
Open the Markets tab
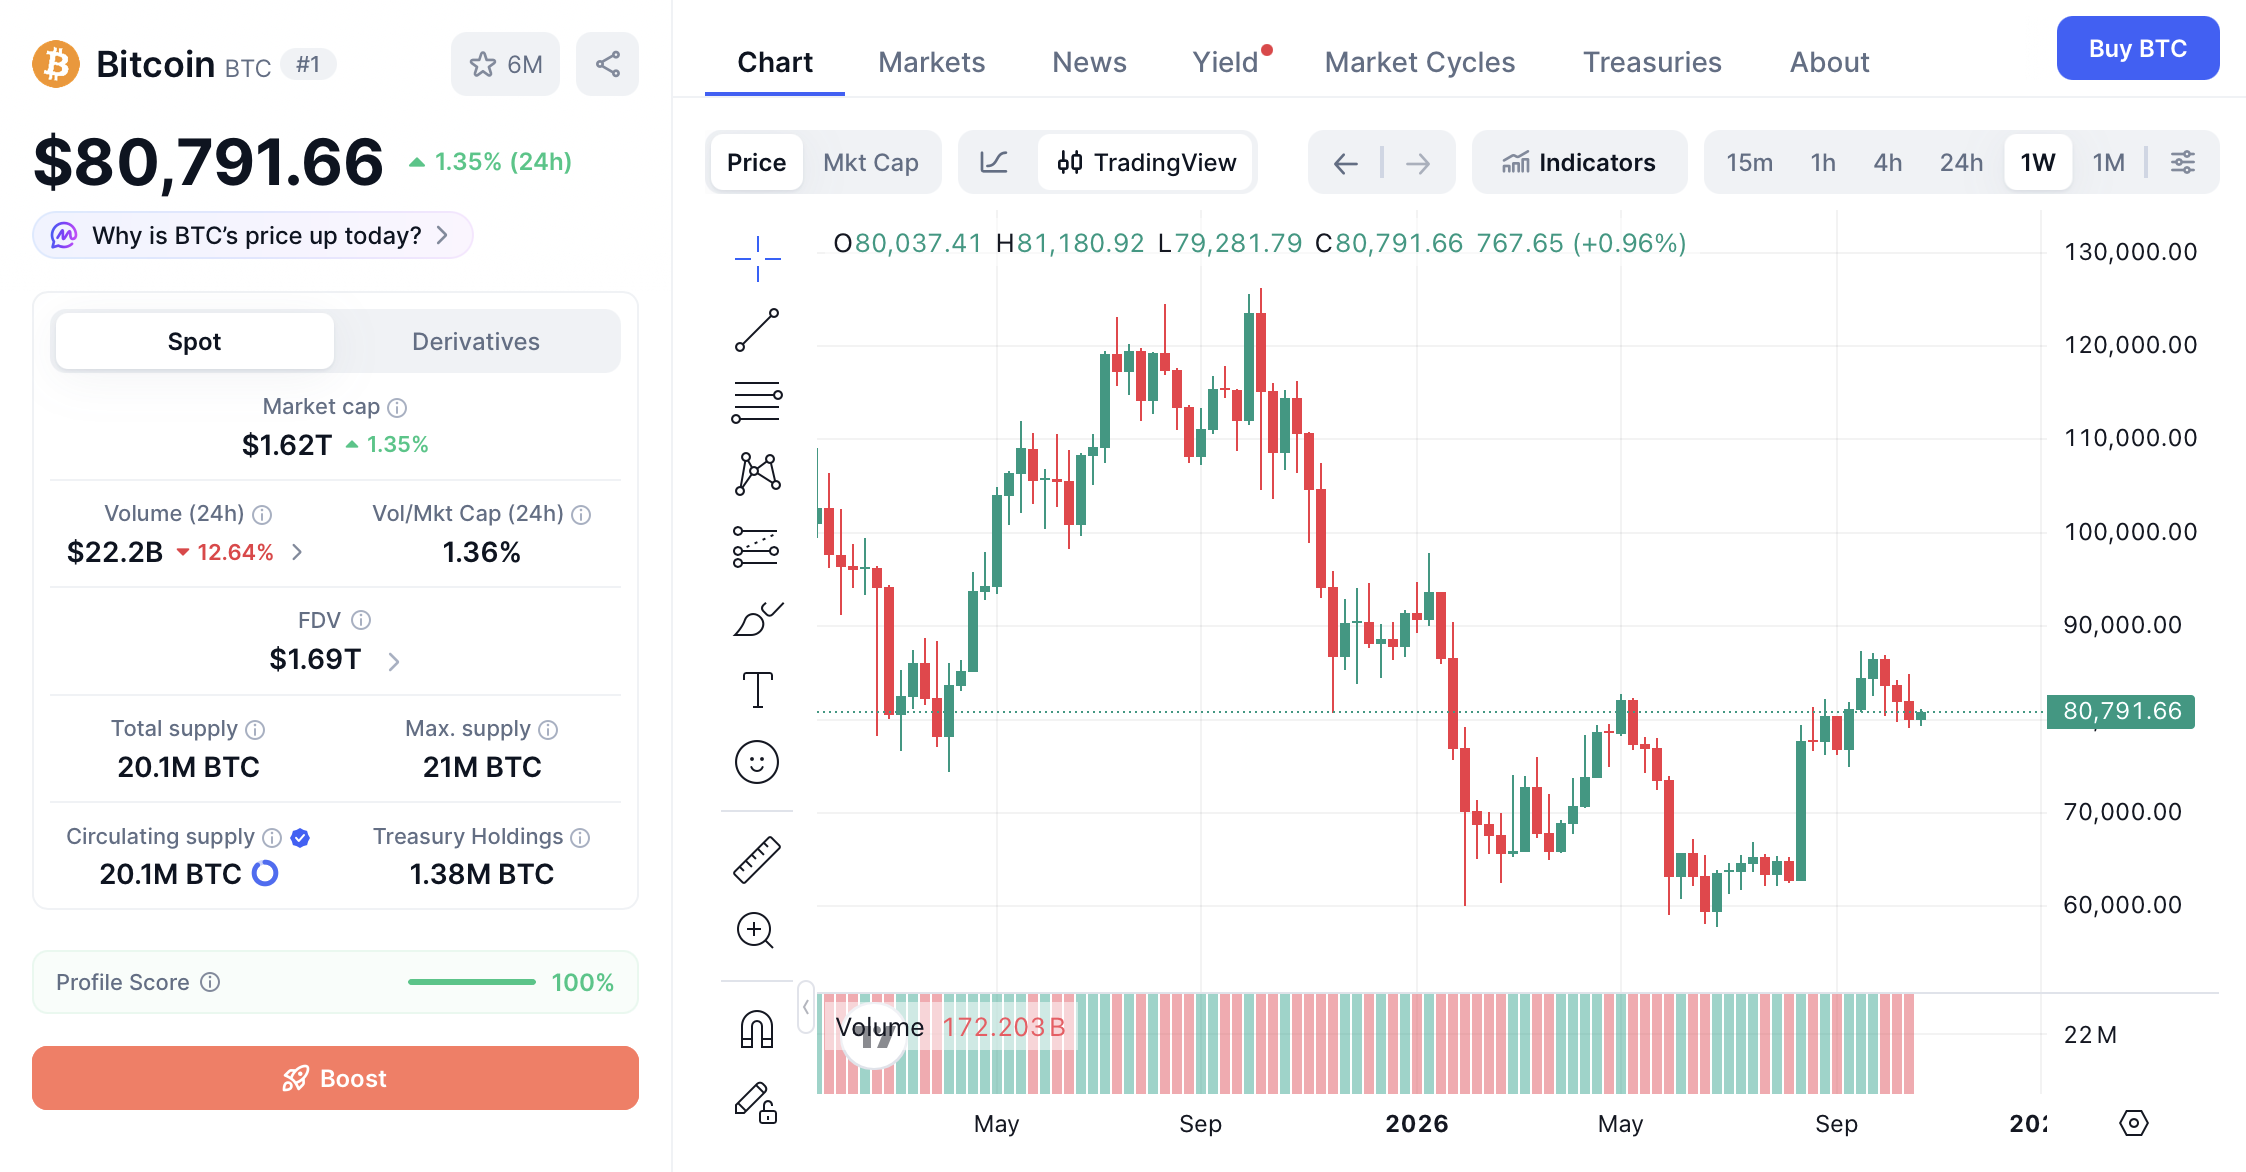[x=931, y=62]
